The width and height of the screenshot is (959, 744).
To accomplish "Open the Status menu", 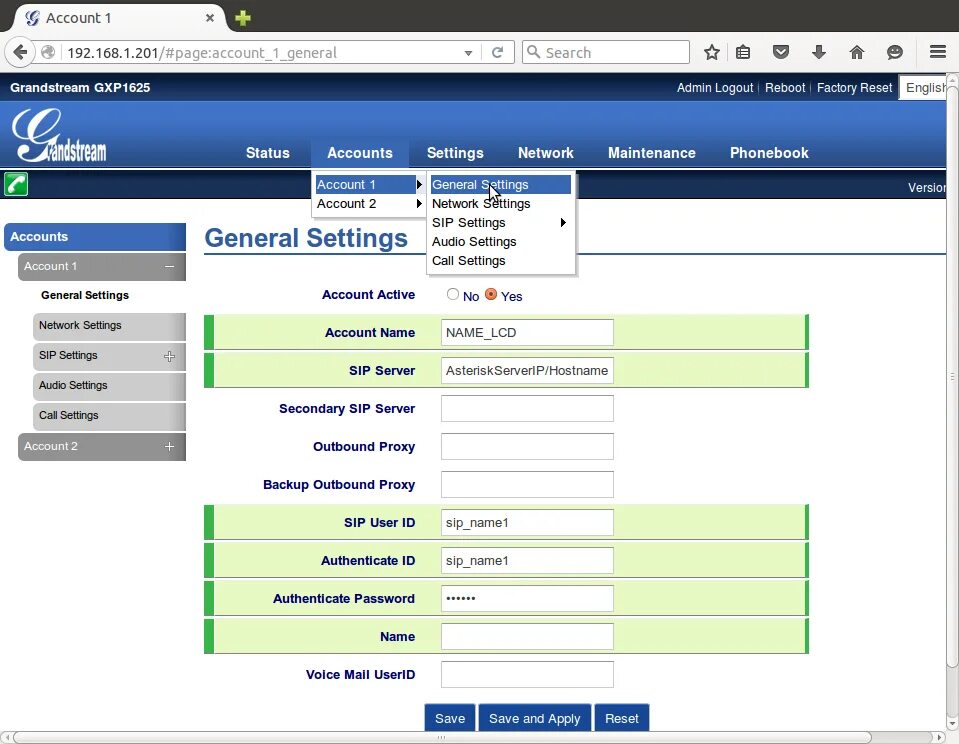I will click(x=268, y=153).
